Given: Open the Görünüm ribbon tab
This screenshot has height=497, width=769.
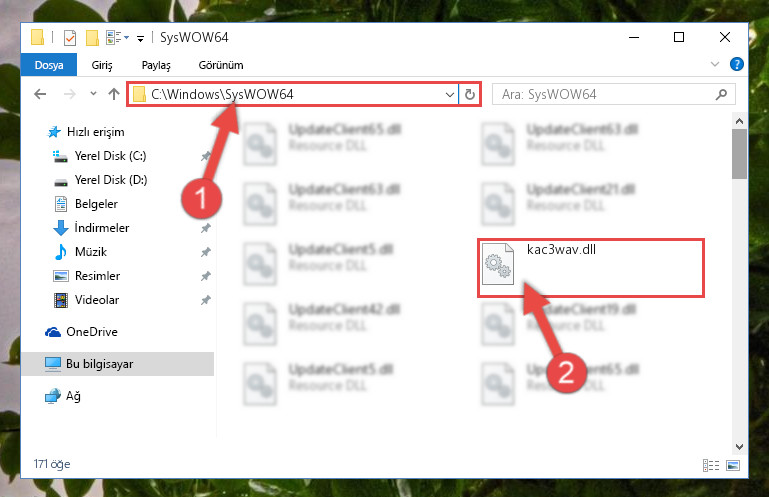Looking at the screenshot, I should pyautogui.click(x=221, y=65).
